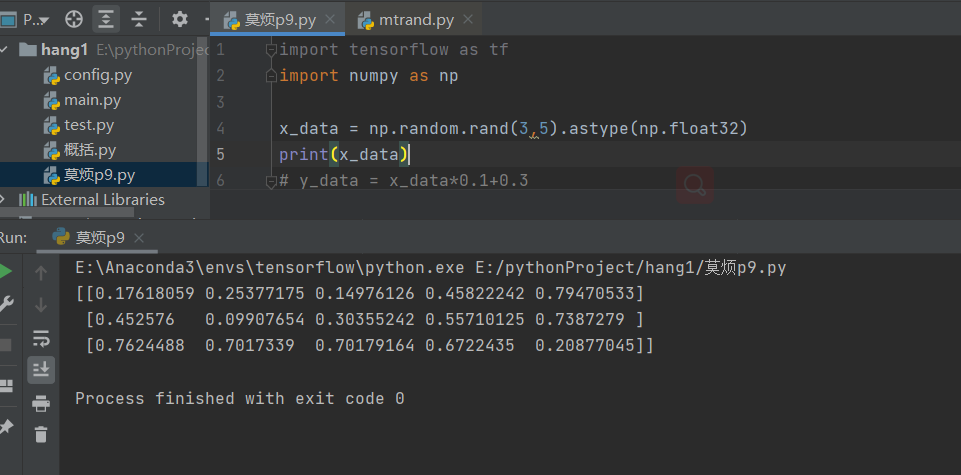Click python.exe path line in console
Screen dimensions: 961x475
[x=430, y=268]
